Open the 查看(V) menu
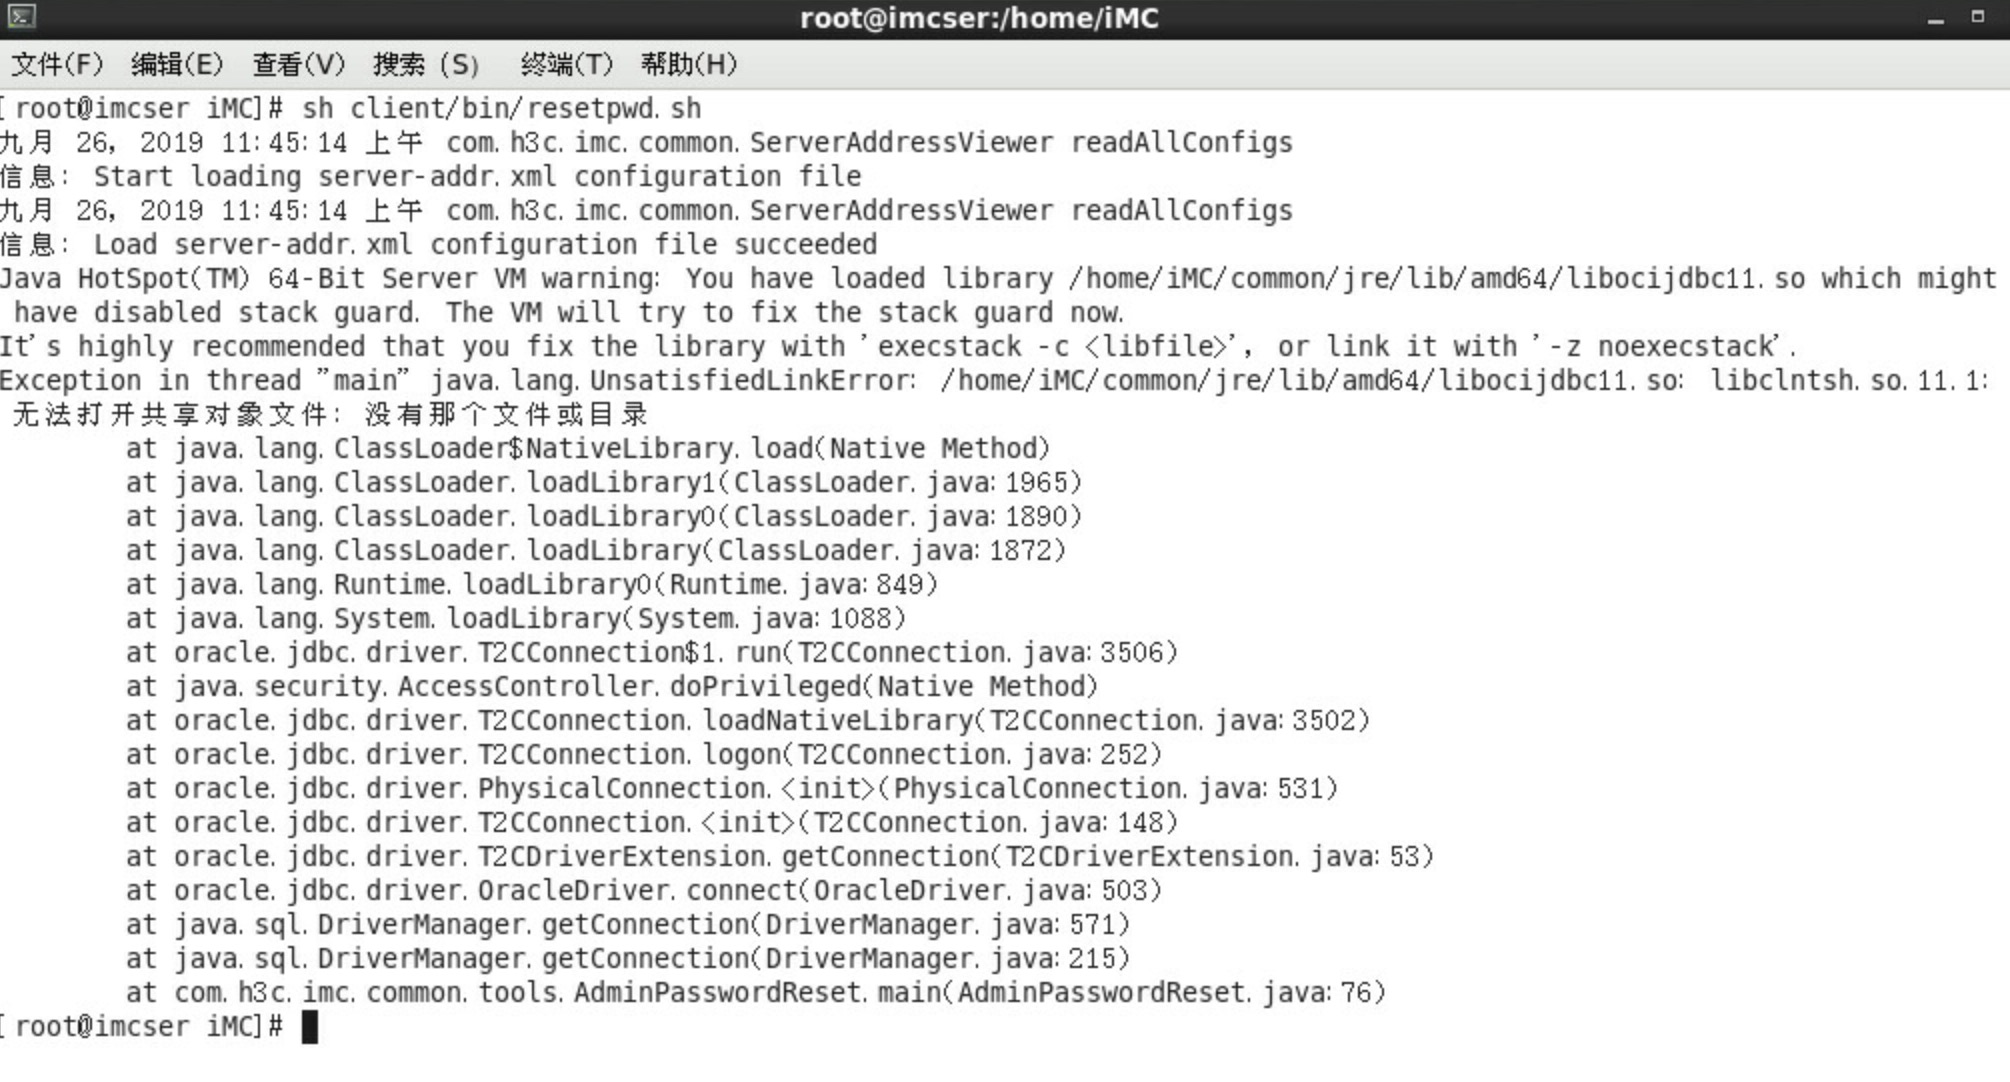The image size is (2010, 1082). (298, 65)
